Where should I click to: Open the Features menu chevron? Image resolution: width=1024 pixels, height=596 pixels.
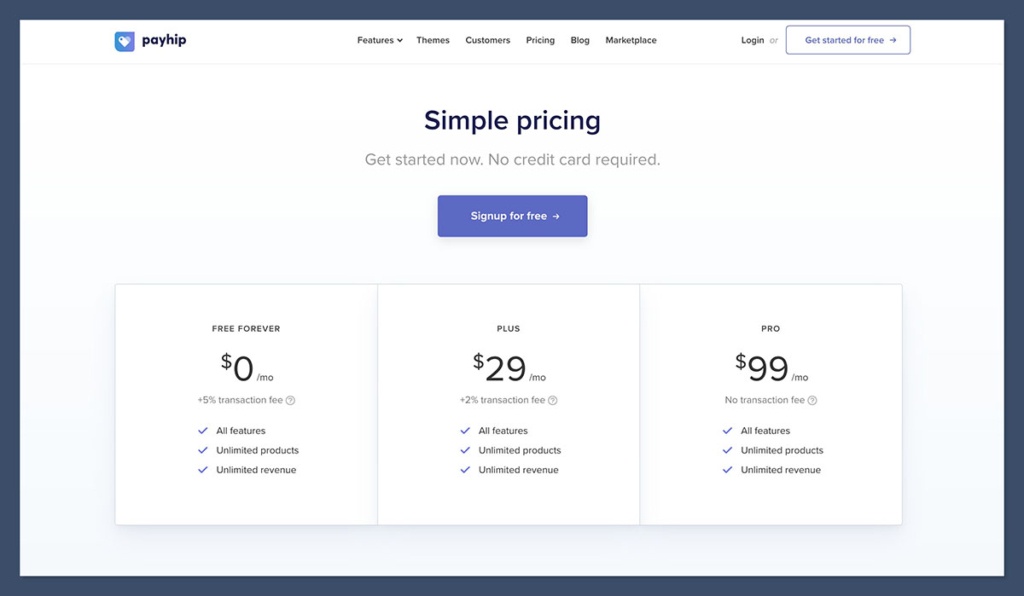click(x=398, y=40)
